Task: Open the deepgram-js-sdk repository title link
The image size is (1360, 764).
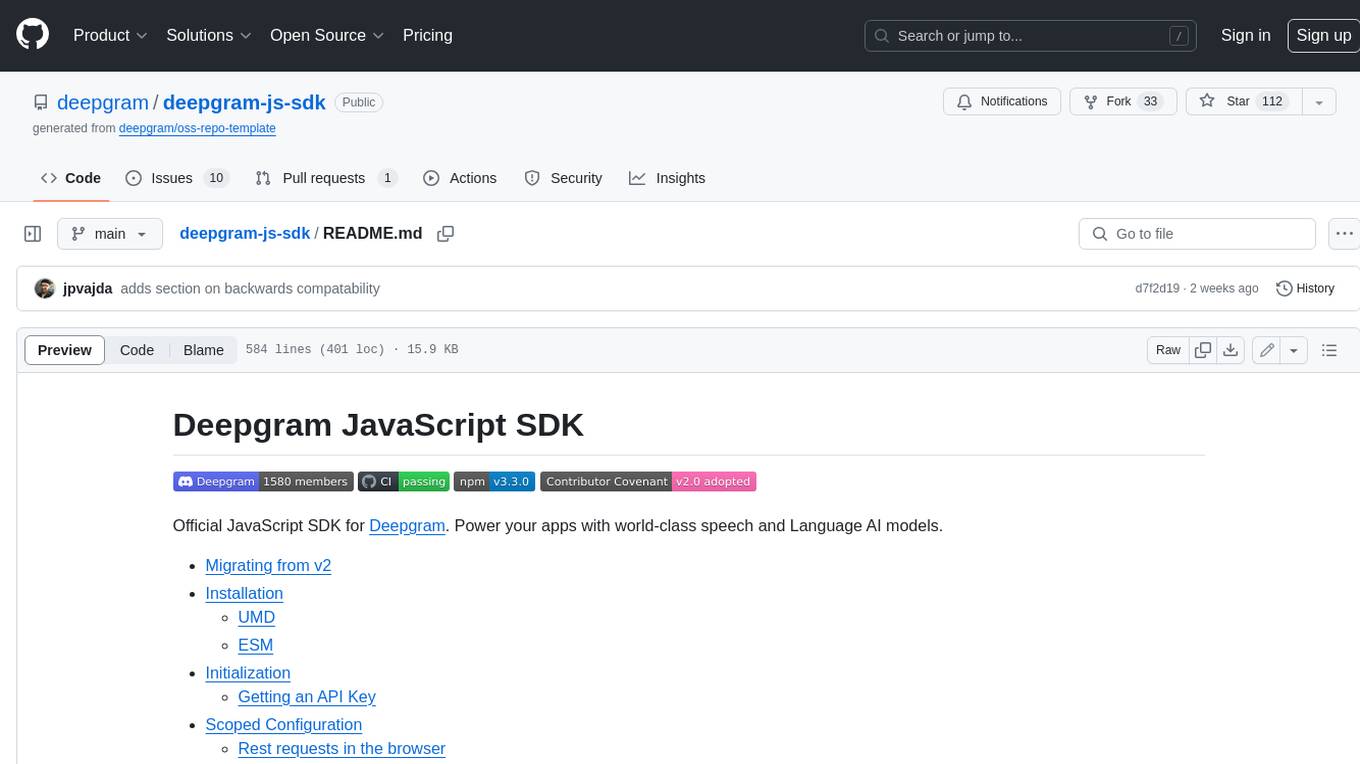Action: coord(244,102)
